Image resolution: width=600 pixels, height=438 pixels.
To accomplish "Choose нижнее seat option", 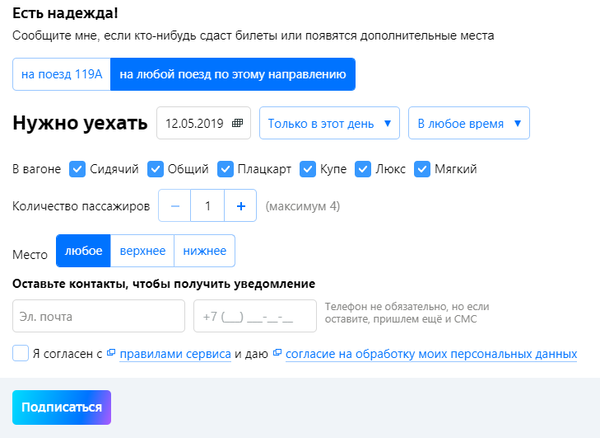I will [x=204, y=251].
